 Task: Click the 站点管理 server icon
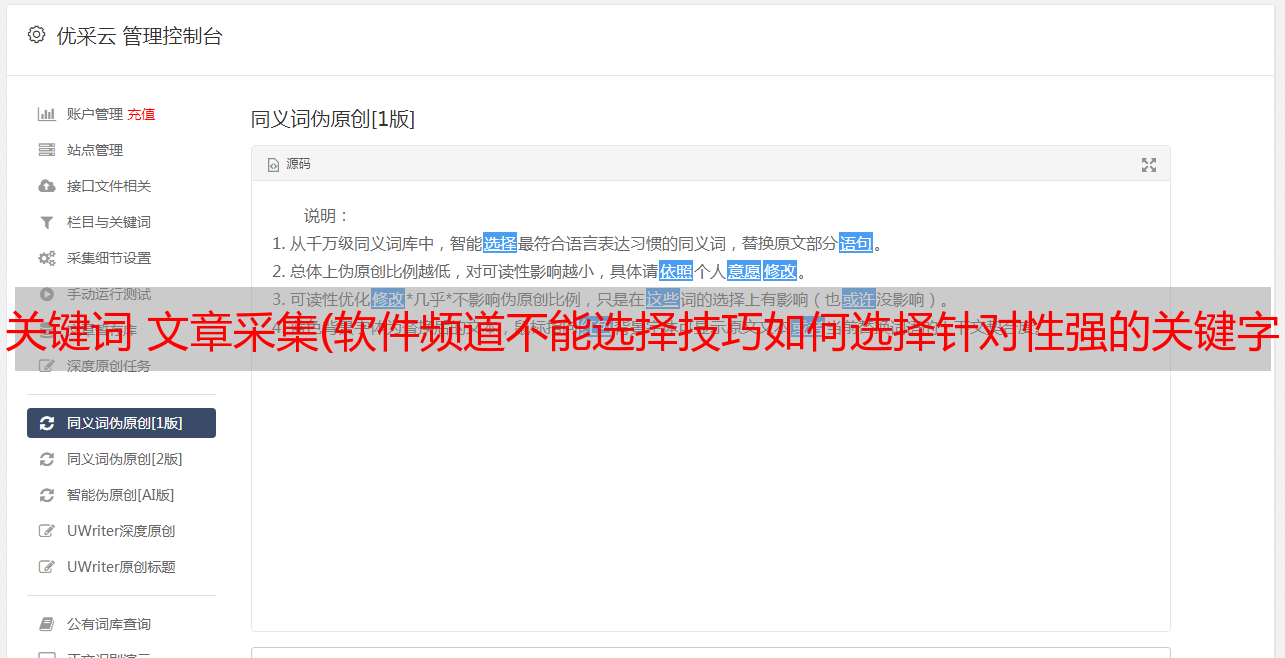[46, 150]
